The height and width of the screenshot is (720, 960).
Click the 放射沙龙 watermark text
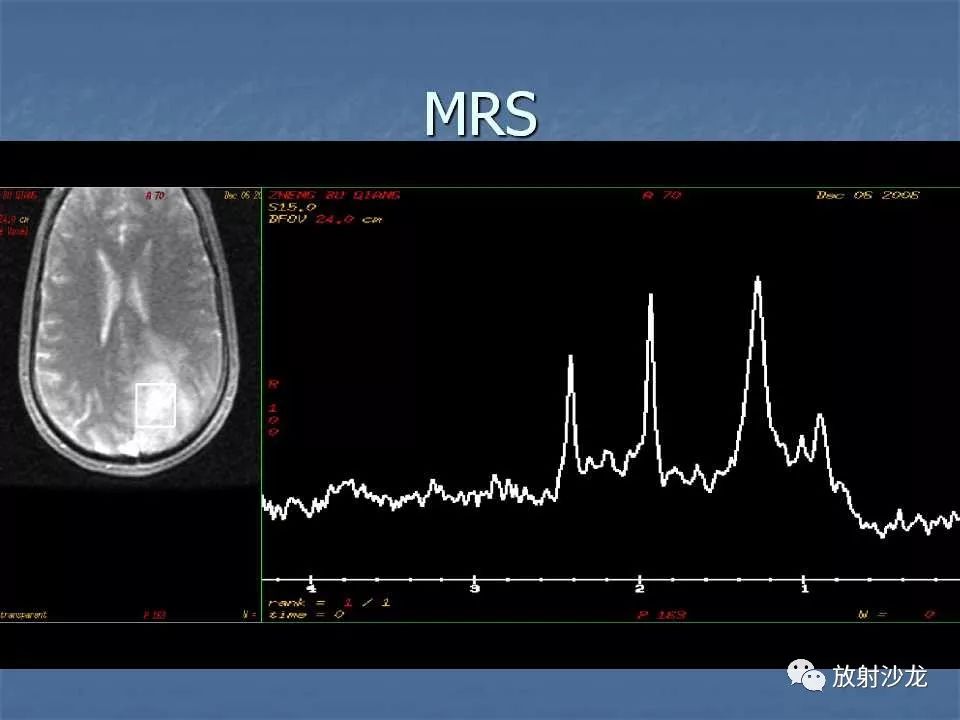(879, 677)
